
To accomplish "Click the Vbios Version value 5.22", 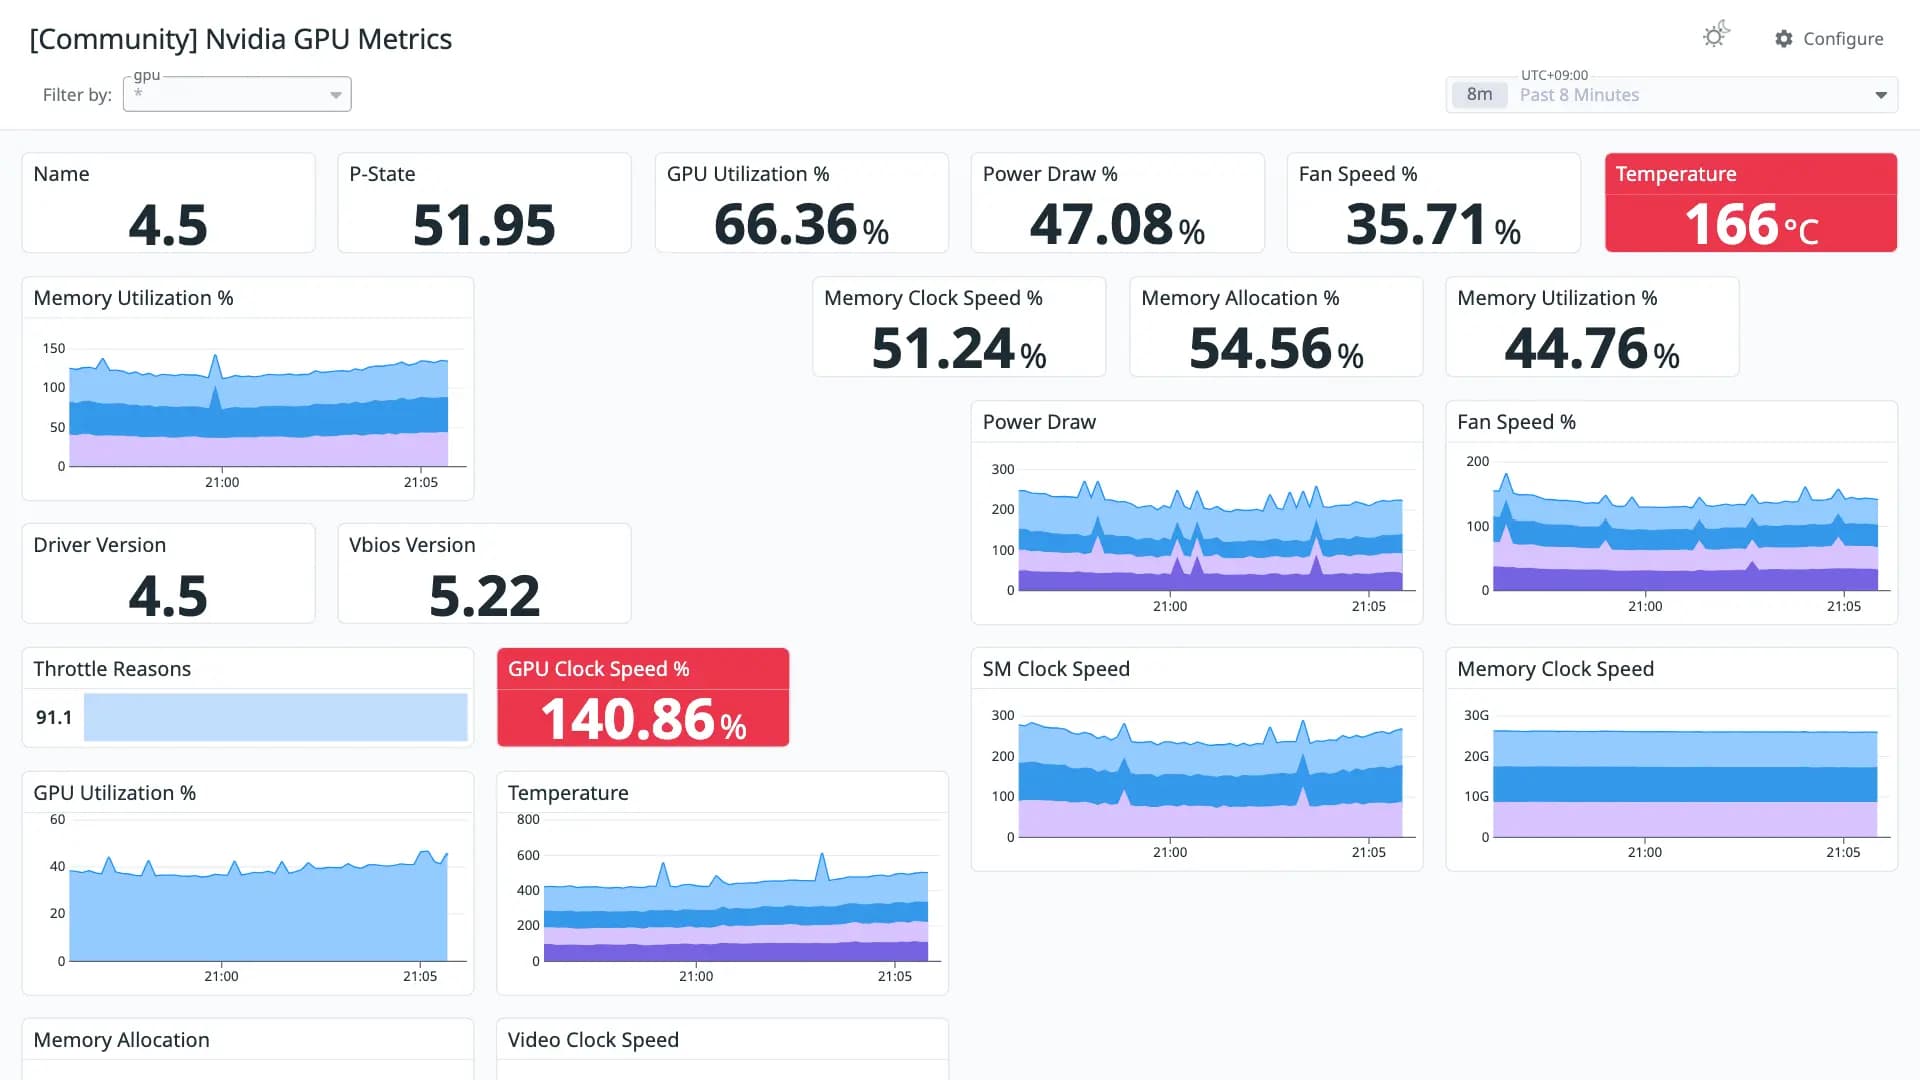I will coord(484,595).
